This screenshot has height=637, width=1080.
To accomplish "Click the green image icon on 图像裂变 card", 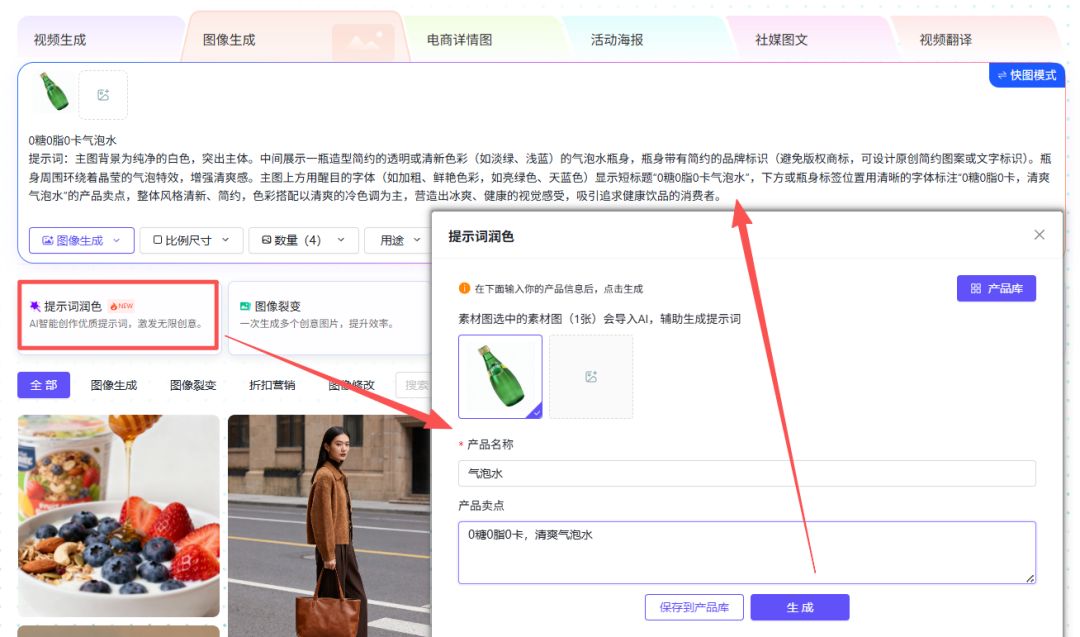I will click(245, 307).
